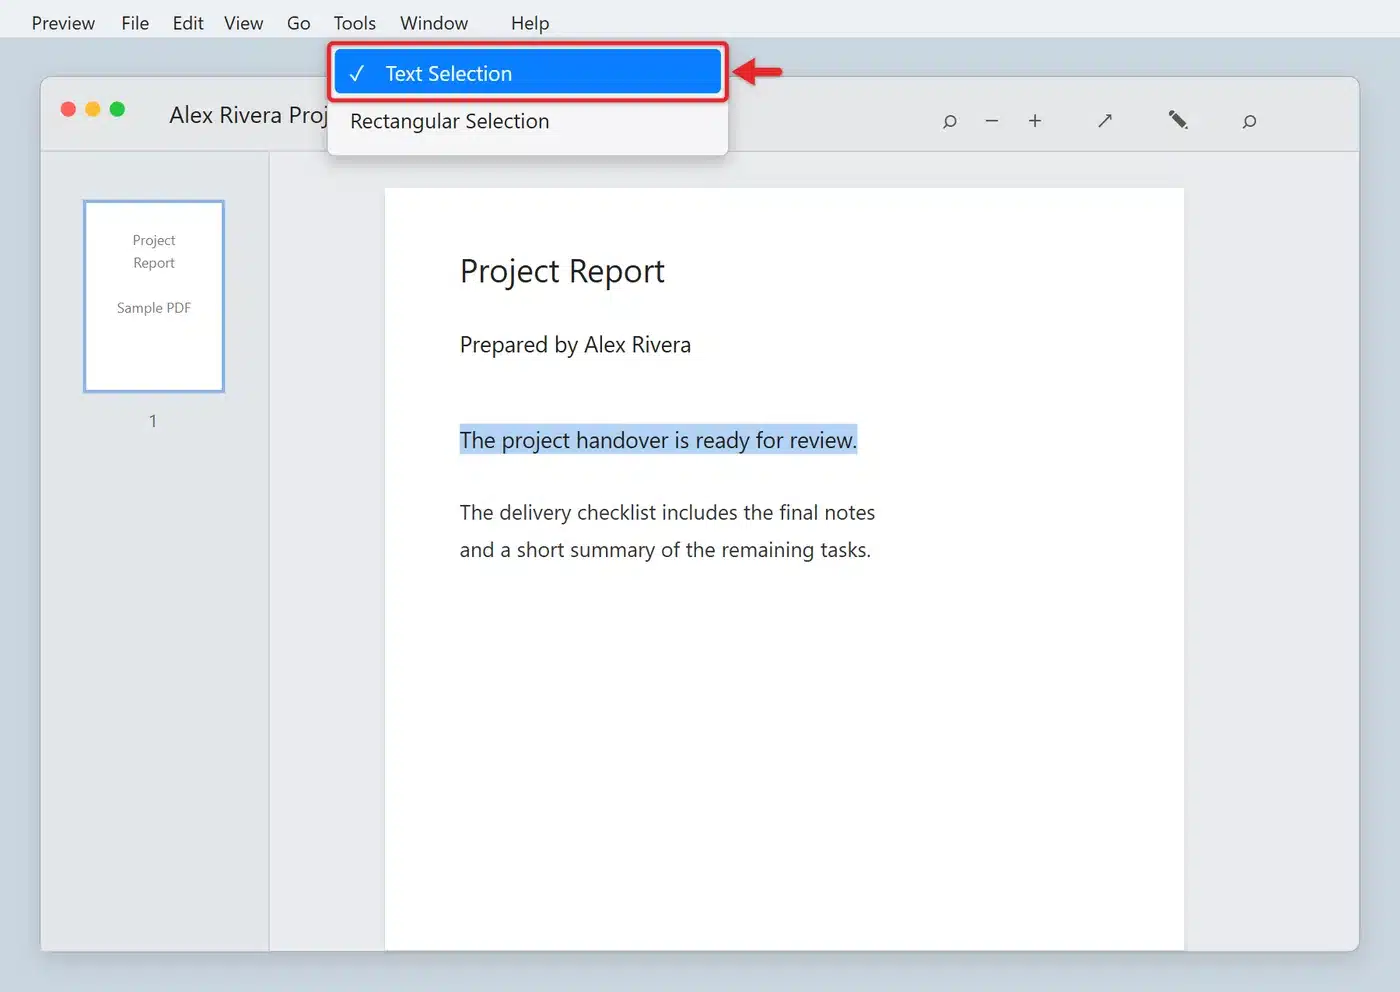Close the window with the red button

[x=68, y=109]
